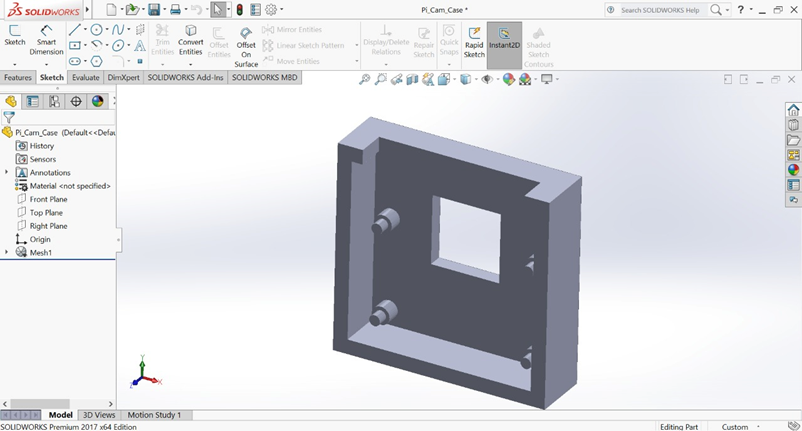Open the Save dropdown arrow
This screenshot has width=802, height=431.
point(164,10)
